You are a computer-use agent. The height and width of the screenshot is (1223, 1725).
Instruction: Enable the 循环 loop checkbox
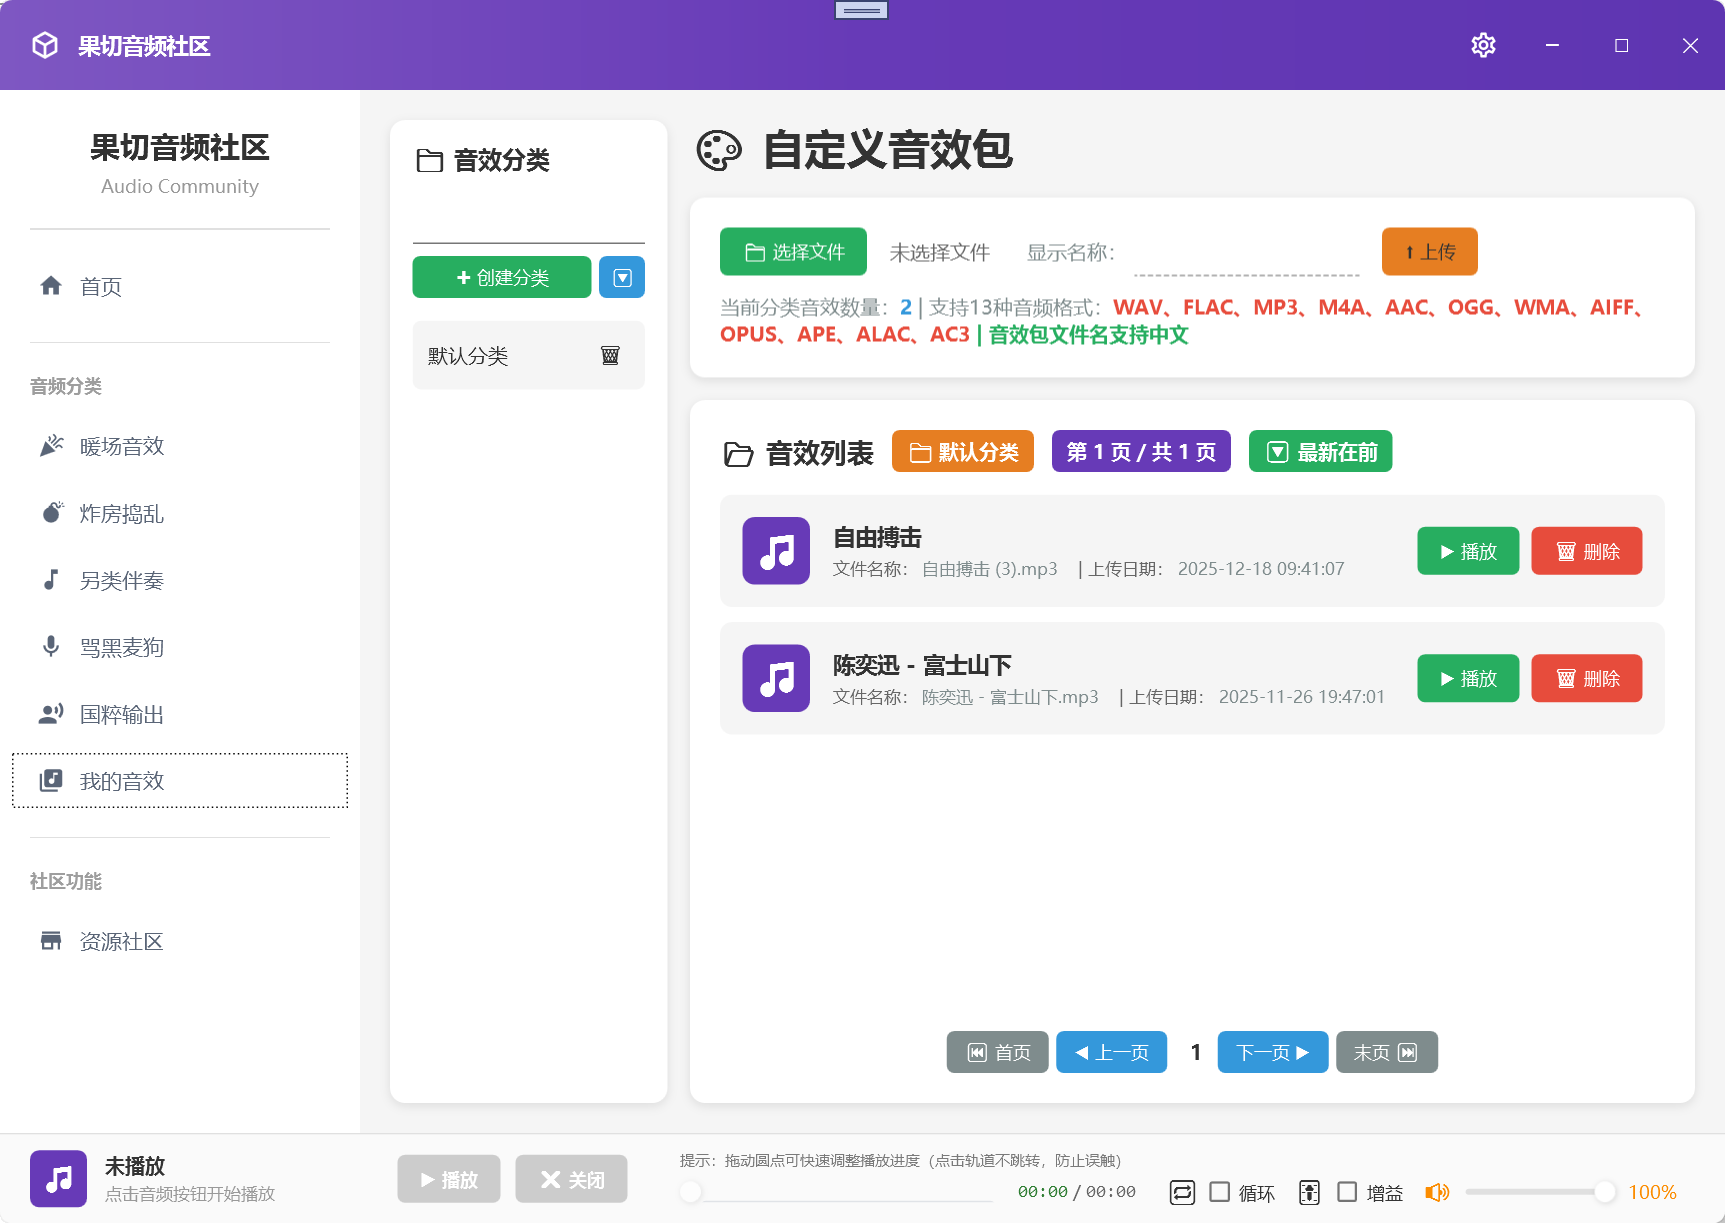tap(1220, 1192)
